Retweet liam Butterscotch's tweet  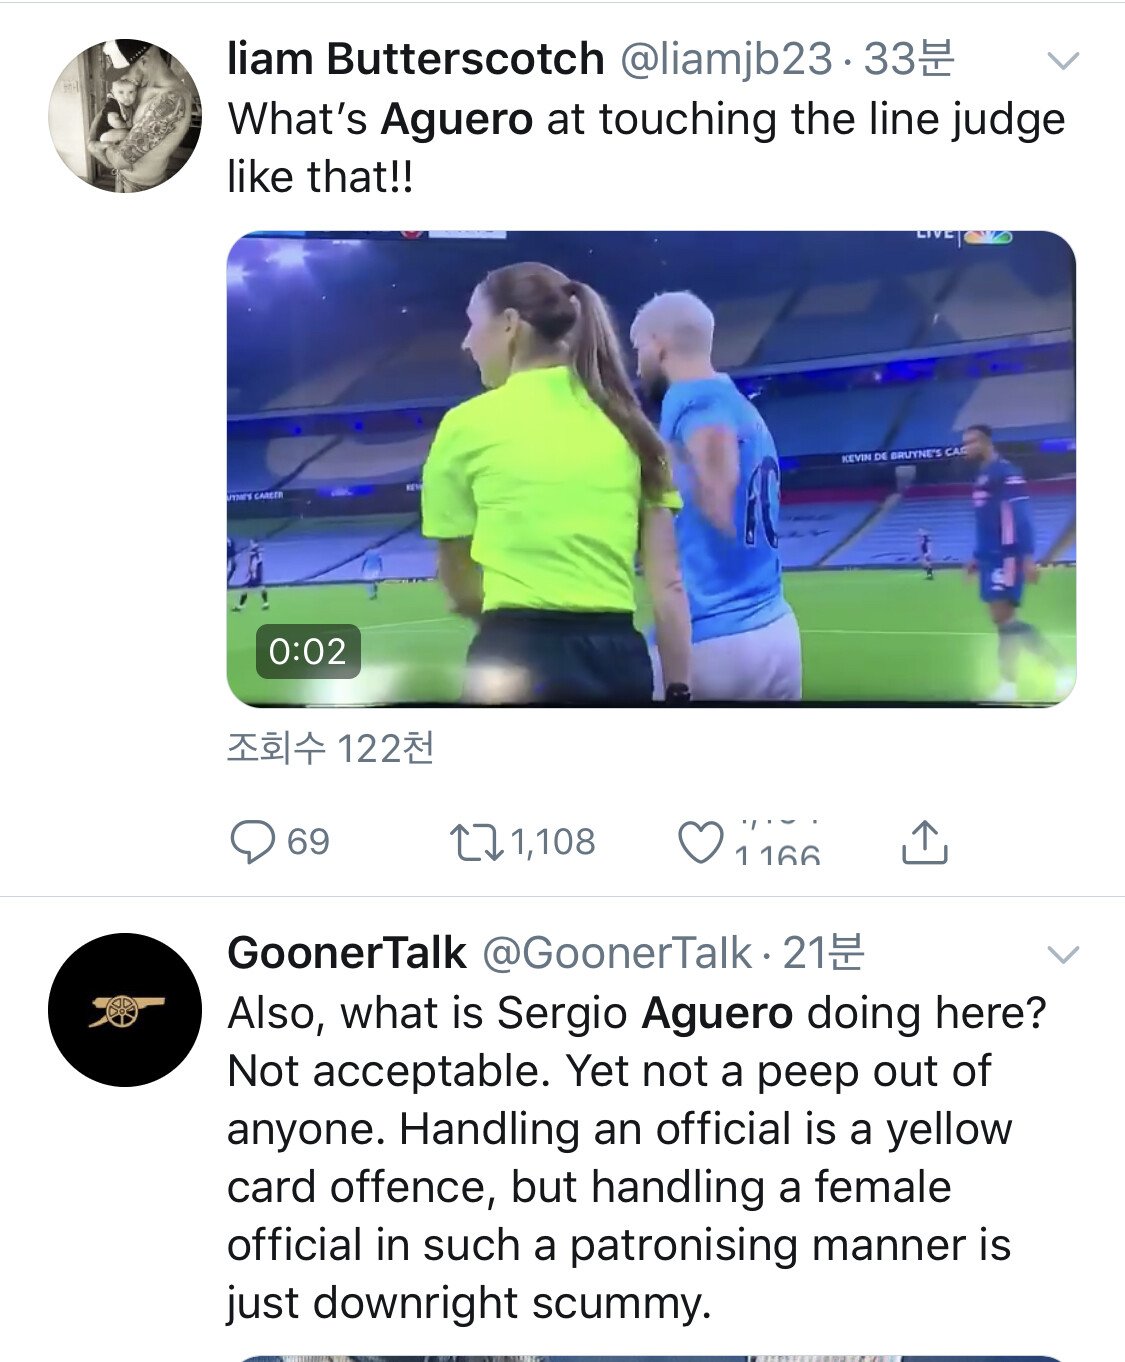tap(476, 842)
